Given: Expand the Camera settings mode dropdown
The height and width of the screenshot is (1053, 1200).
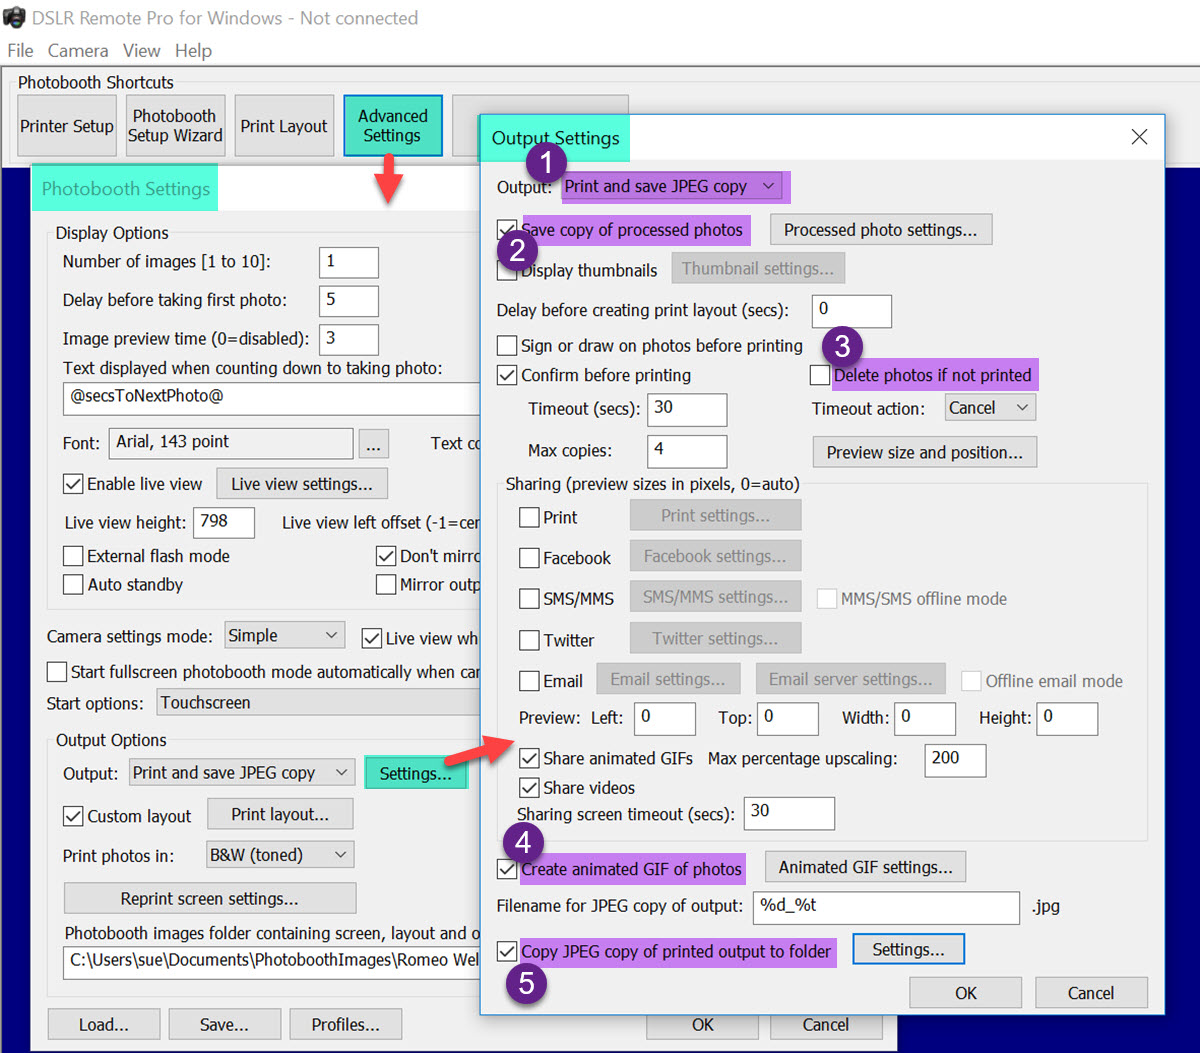Looking at the screenshot, I should (x=284, y=636).
